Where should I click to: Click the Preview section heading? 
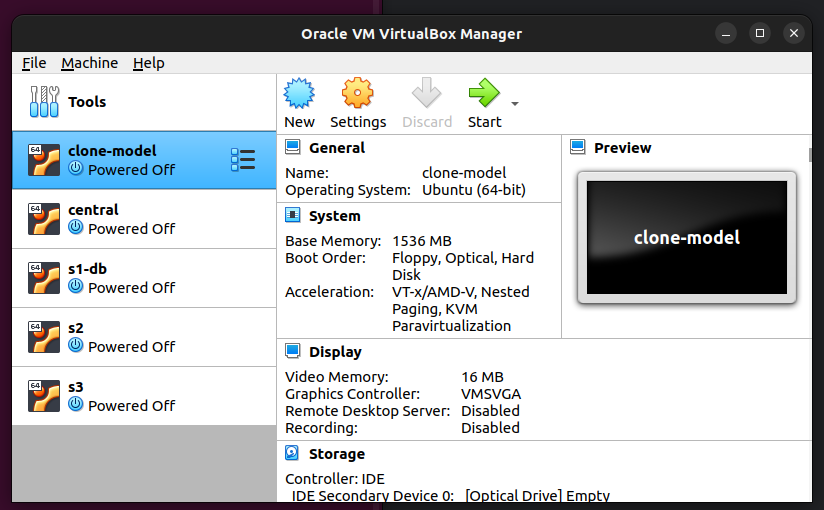[623, 148]
